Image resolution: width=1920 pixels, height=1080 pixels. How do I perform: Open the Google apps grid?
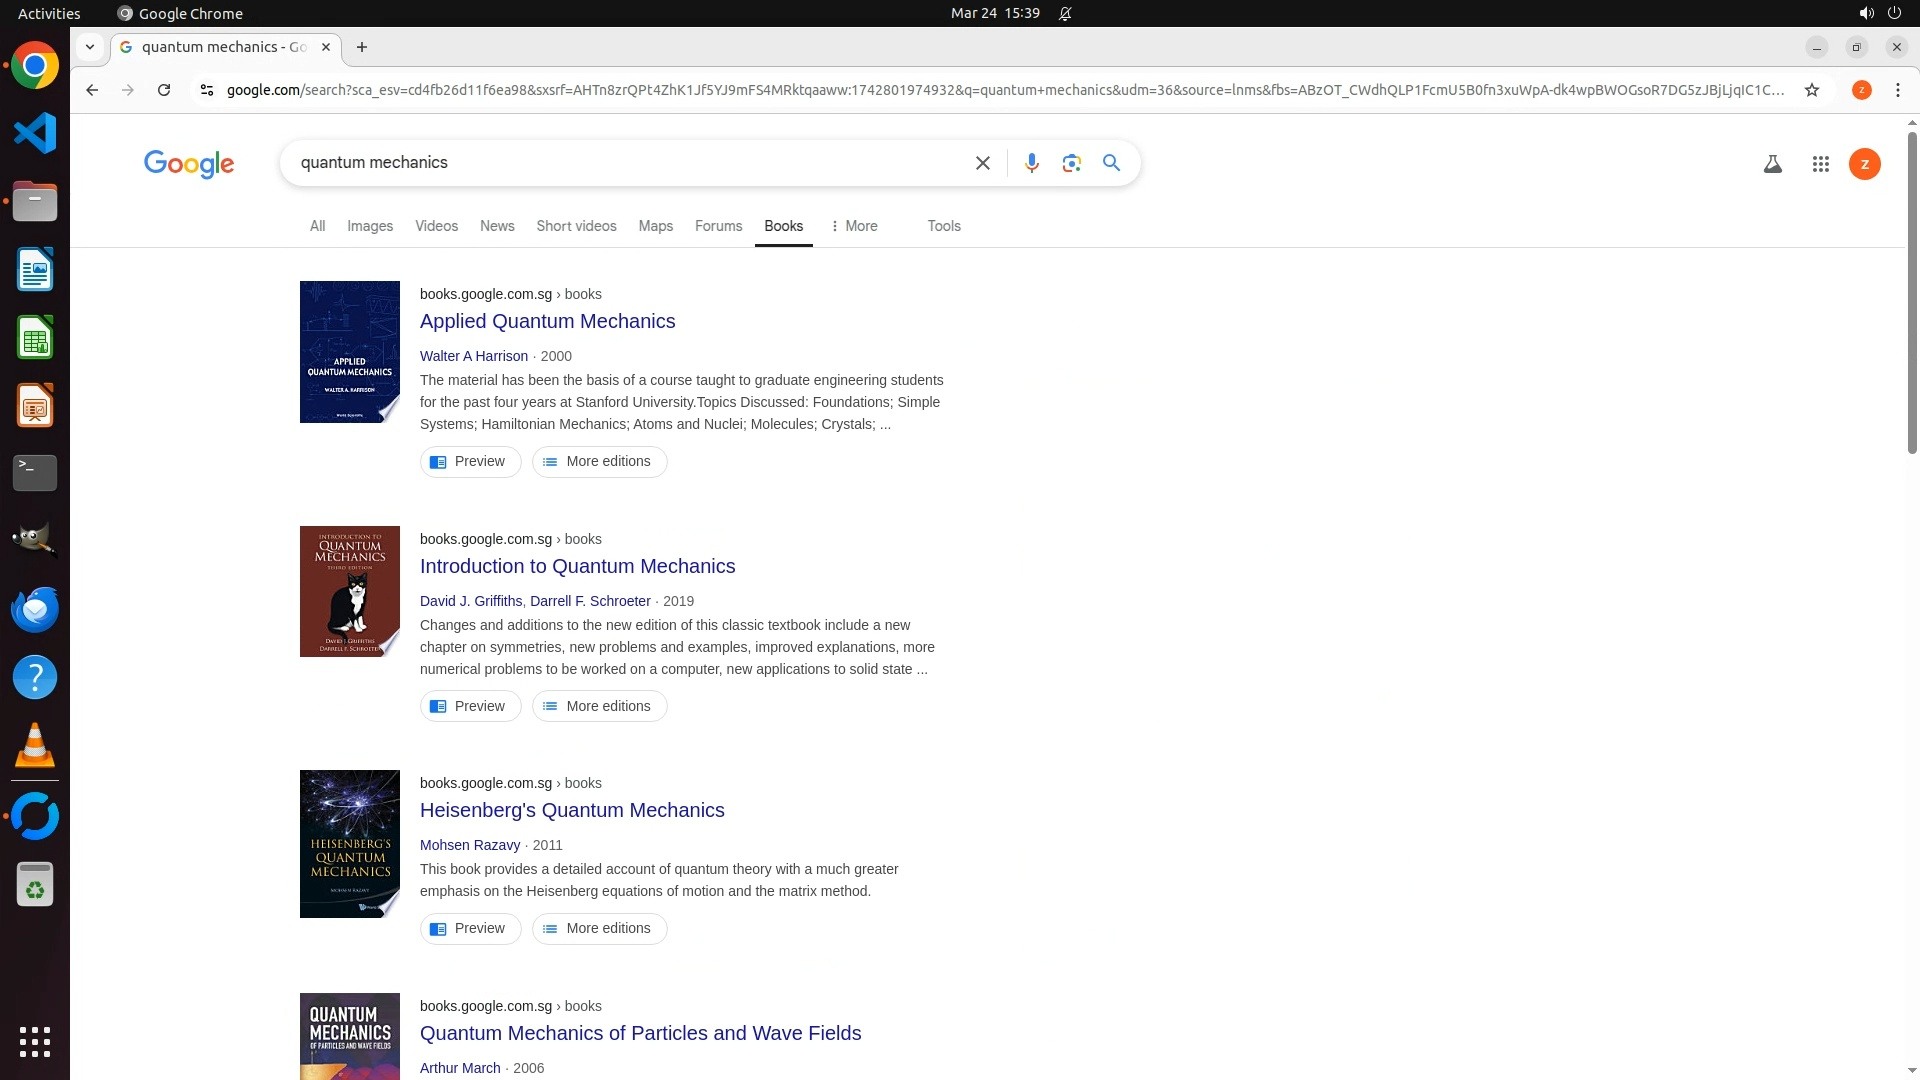[1820, 164]
